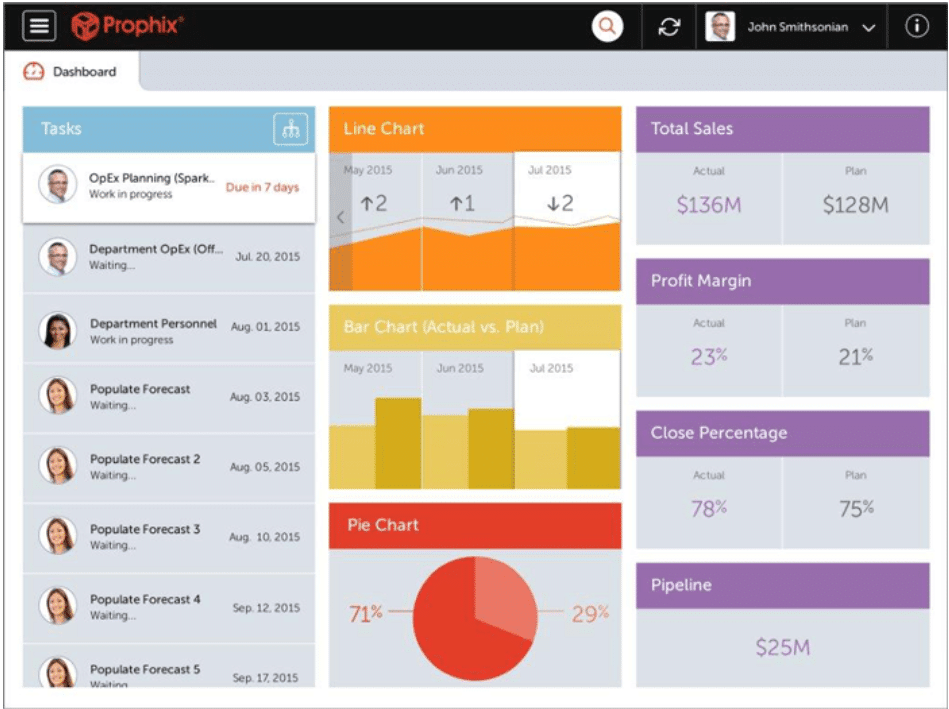The image size is (949, 709).
Task: Click the Tasks panel header
Action: click(169, 129)
